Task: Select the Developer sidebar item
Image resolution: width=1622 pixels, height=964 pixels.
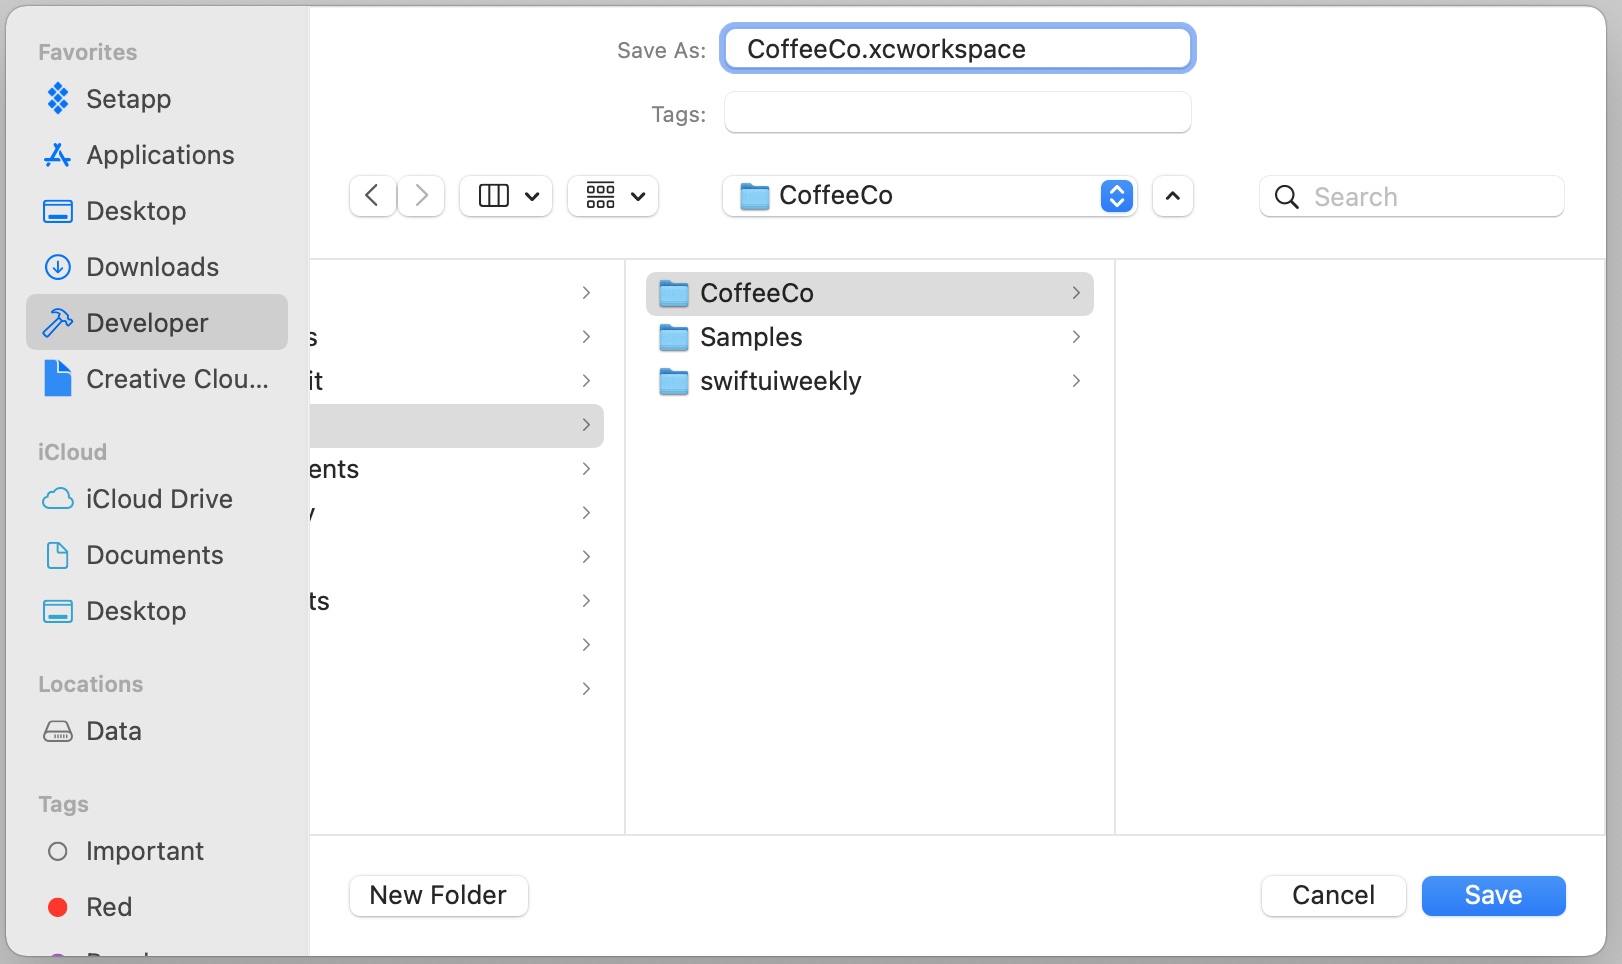Action: [x=146, y=323]
